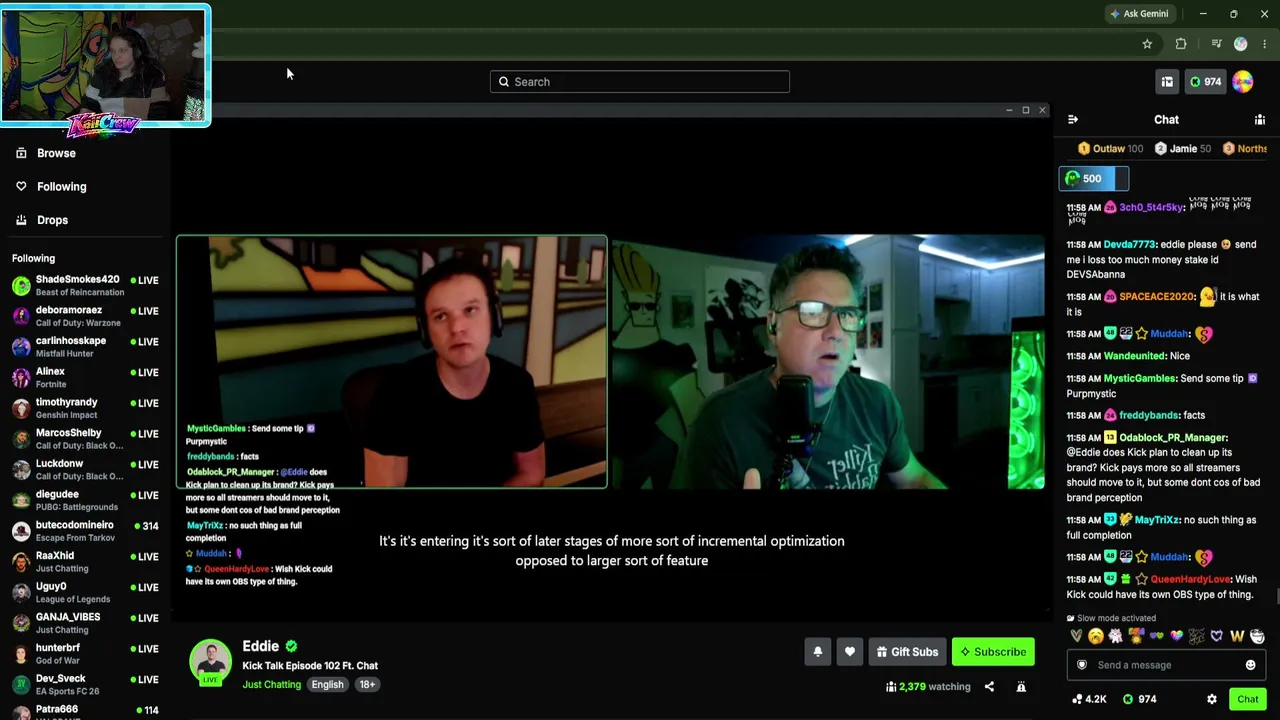Open the account avatar menu in Kick header
1280x720 pixels.
(x=1242, y=82)
